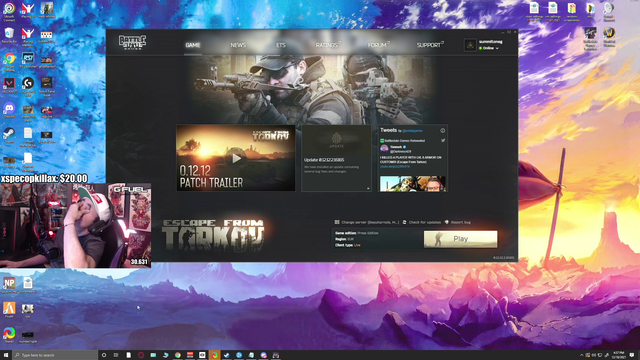Click the Play button

(x=460, y=239)
